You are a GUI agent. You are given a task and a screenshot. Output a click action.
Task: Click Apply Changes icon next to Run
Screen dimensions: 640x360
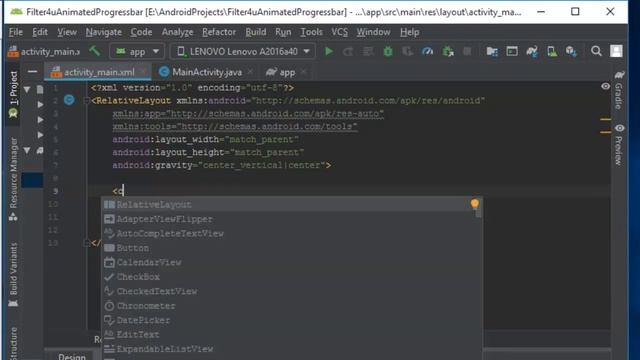click(x=348, y=51)
